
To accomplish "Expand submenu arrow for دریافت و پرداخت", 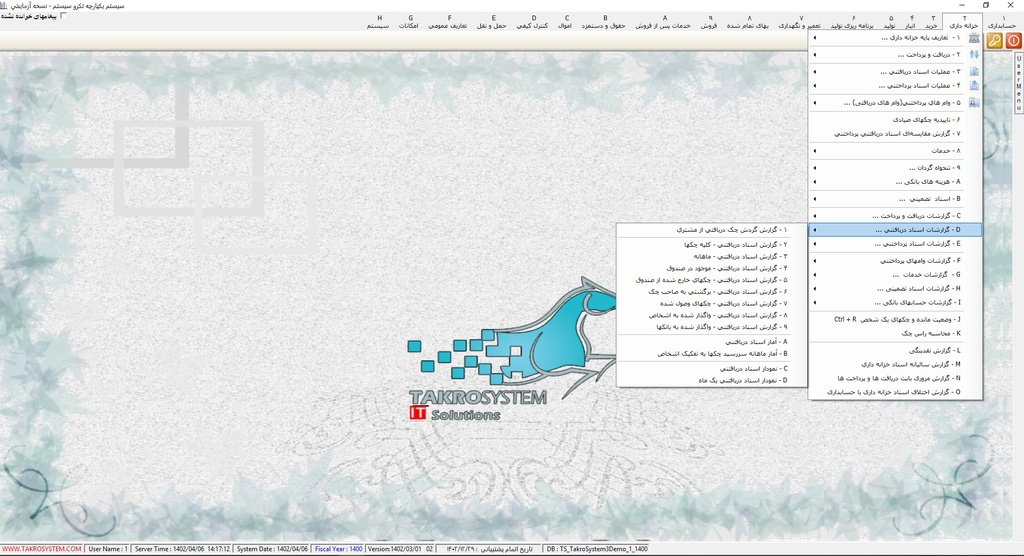I will pos(815,55).
